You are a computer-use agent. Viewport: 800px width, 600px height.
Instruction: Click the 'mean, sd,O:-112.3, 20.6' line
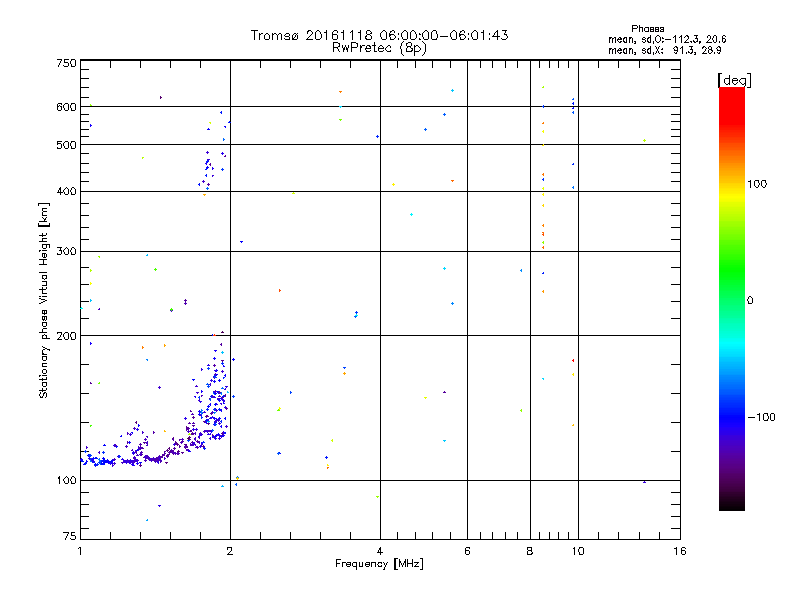click(667, 39)
